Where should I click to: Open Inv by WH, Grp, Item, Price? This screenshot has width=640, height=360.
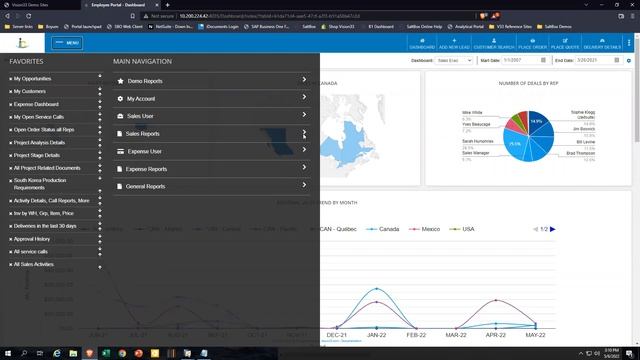point(44,213)
